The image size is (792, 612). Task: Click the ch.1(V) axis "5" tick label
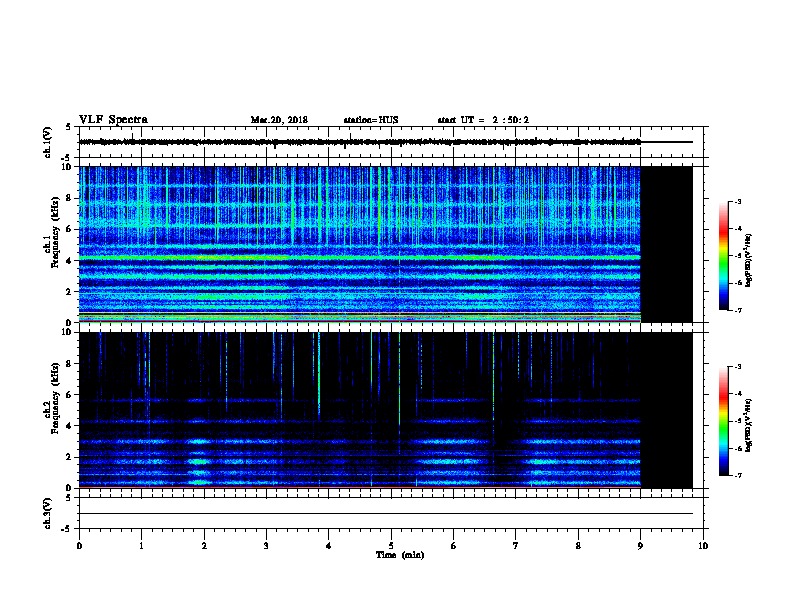coord(68,127)
